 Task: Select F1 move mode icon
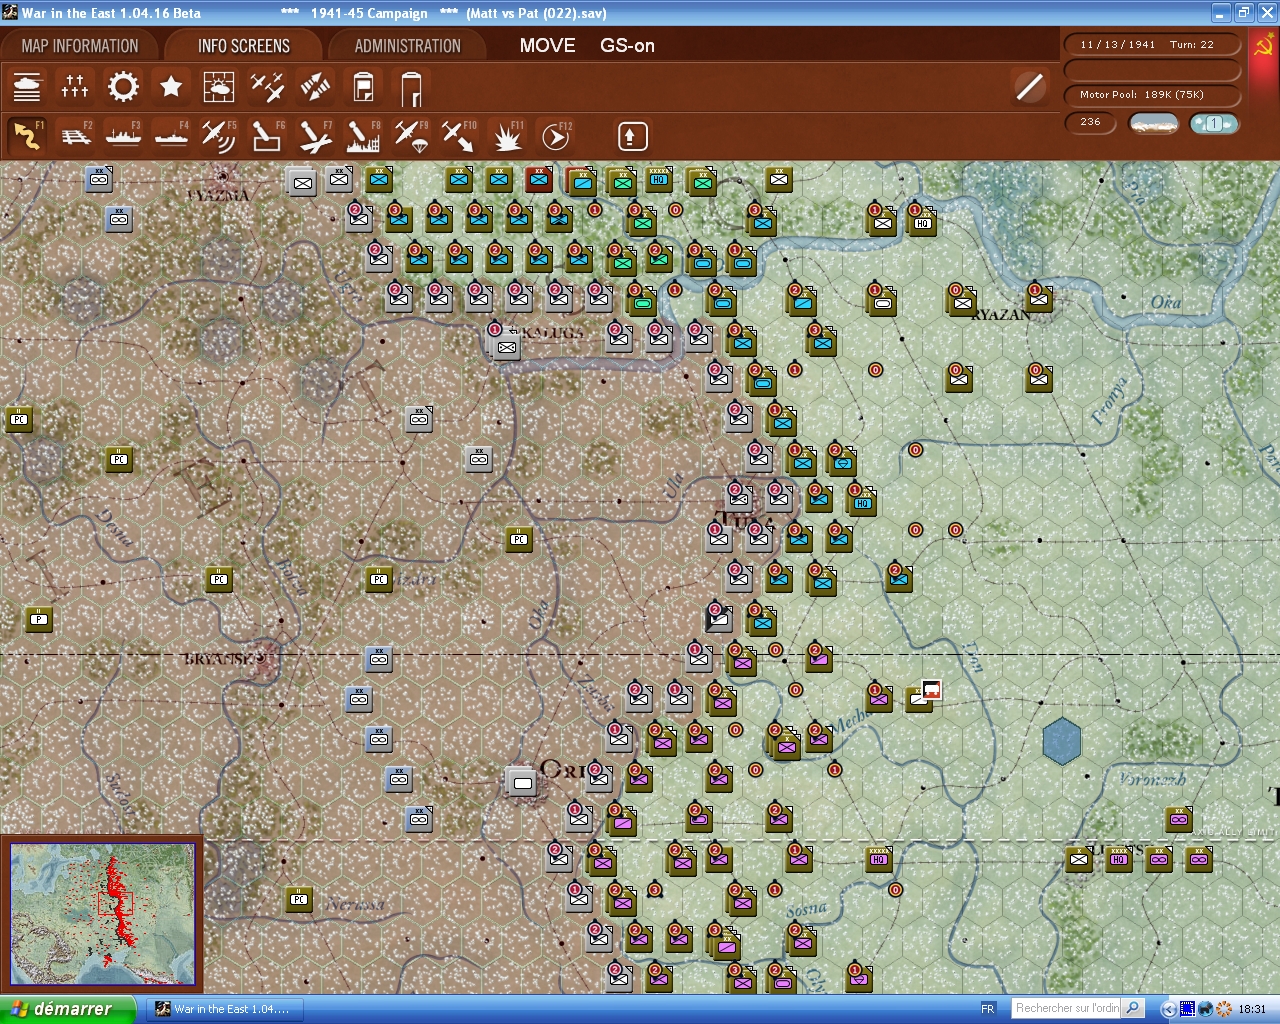[x=27, y=135]
